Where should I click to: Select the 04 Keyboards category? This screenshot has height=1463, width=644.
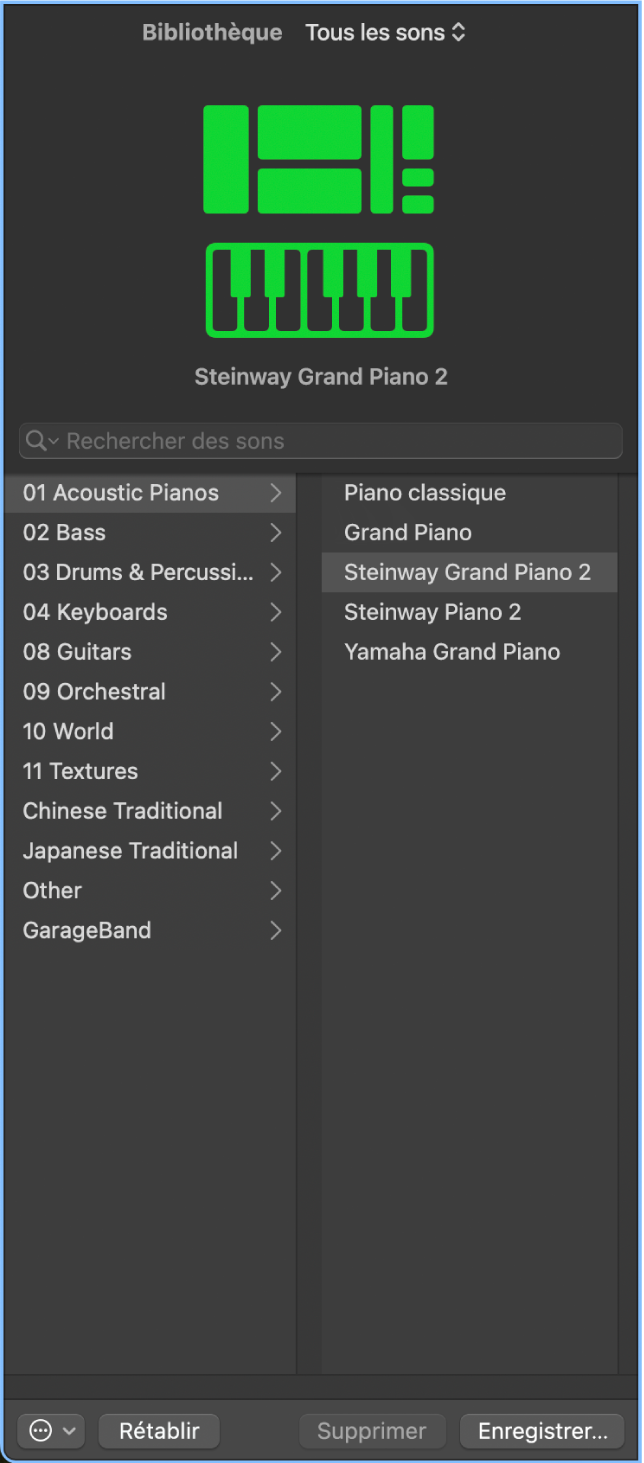tap(95, 612)
